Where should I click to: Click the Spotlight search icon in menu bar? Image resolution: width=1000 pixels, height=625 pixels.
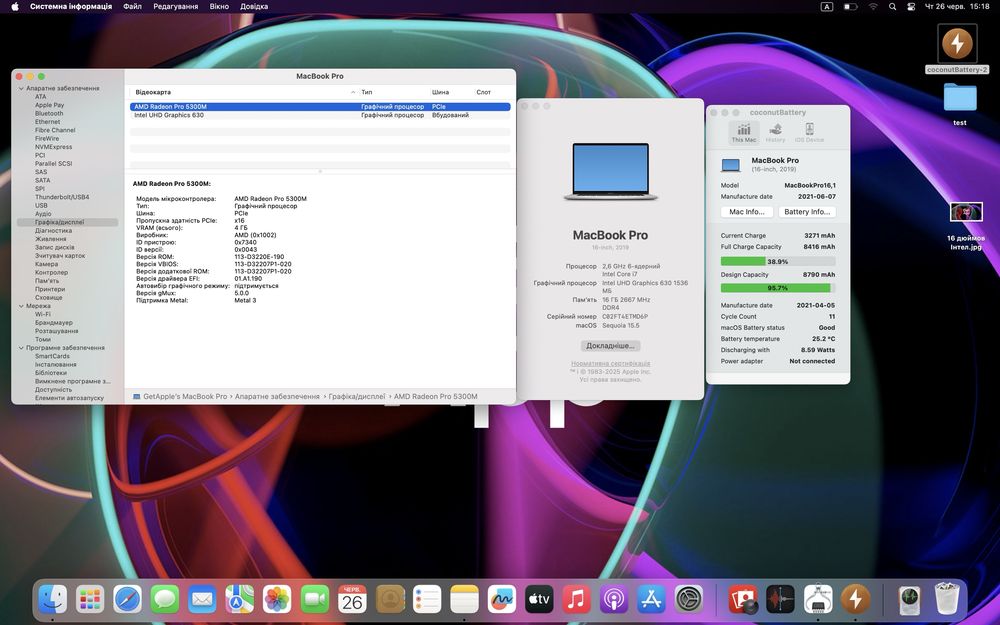pyautogui.click(x=892, y=6)
